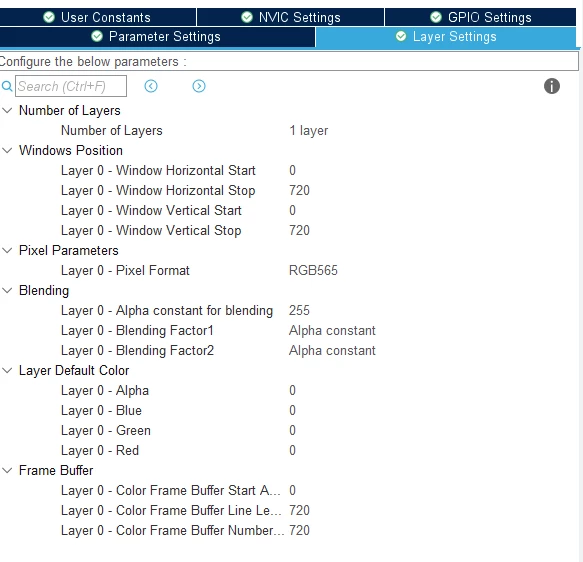The height and width of the screenshot is (562, 583).
Task: Open the Pixel Format value RGB565
Action: tap(313, 270)
